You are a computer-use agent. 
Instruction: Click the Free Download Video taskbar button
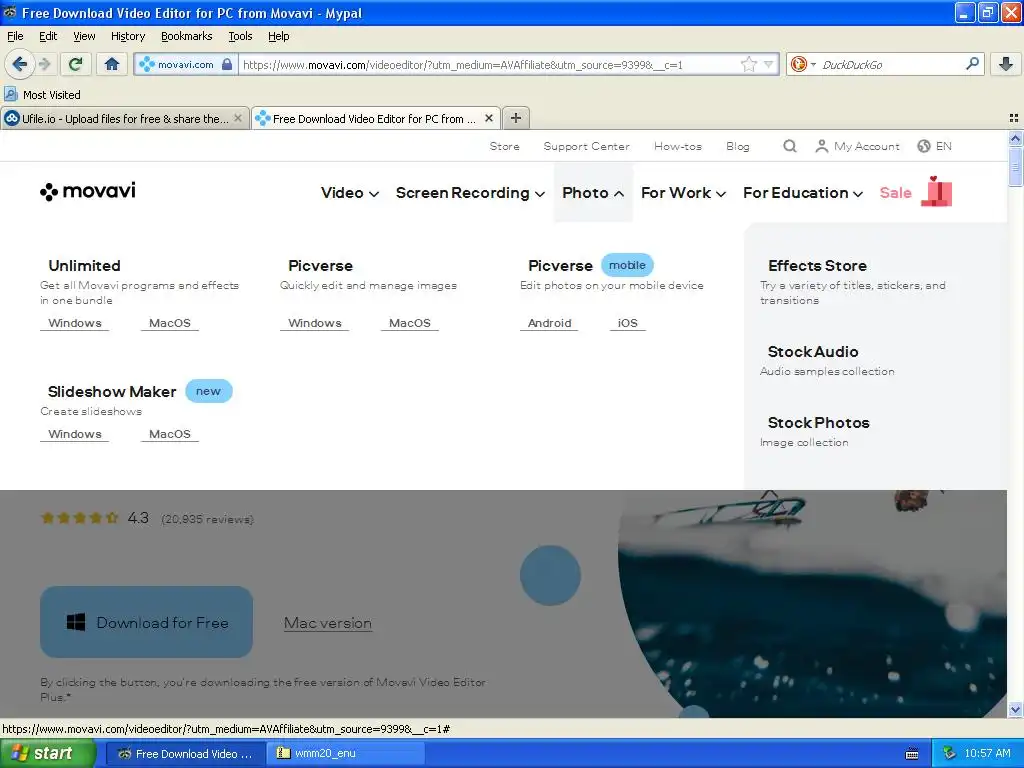[185, 753]
